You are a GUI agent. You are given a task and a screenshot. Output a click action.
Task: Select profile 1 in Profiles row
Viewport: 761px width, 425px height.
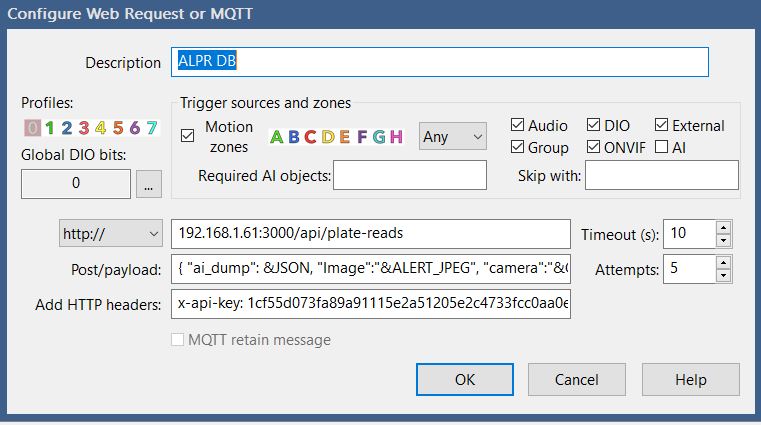[x=50, y=128]
